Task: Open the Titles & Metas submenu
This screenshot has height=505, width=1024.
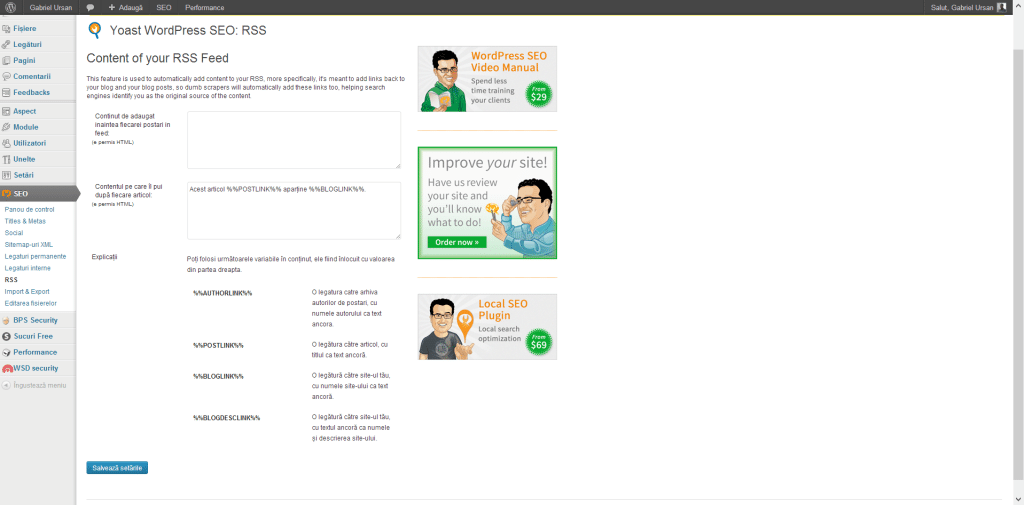Action: coord(25,221)
